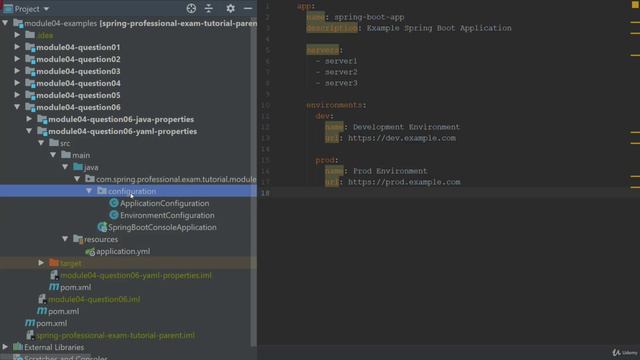Viewport: 640px width, 360px height.
Task: Collapse module04-question06 arrow
Action: click(x=17, y=107)
